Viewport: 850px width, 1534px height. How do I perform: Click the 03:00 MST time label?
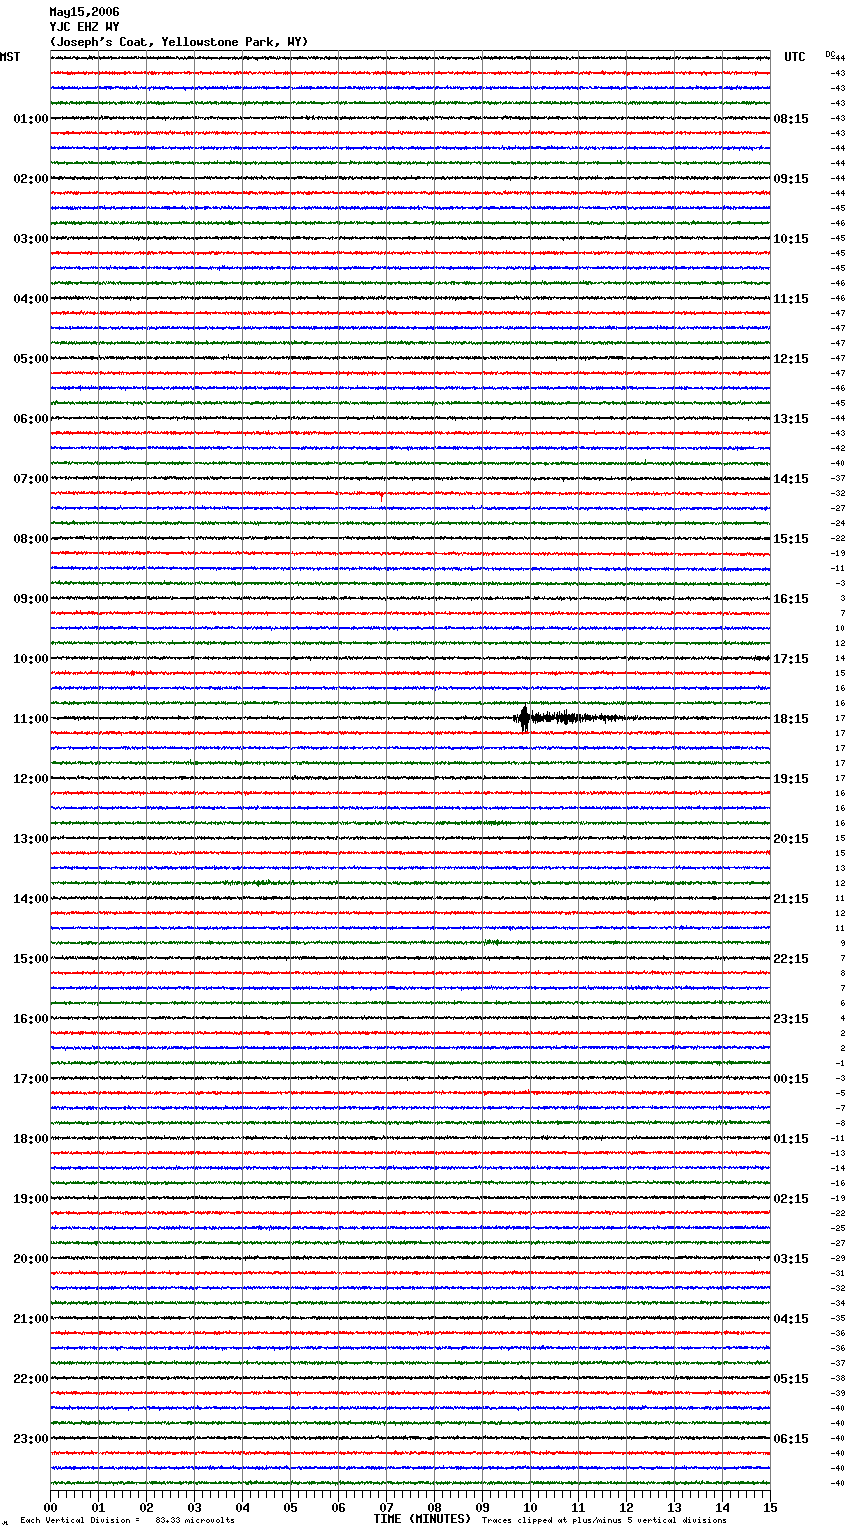coord(31,239)
